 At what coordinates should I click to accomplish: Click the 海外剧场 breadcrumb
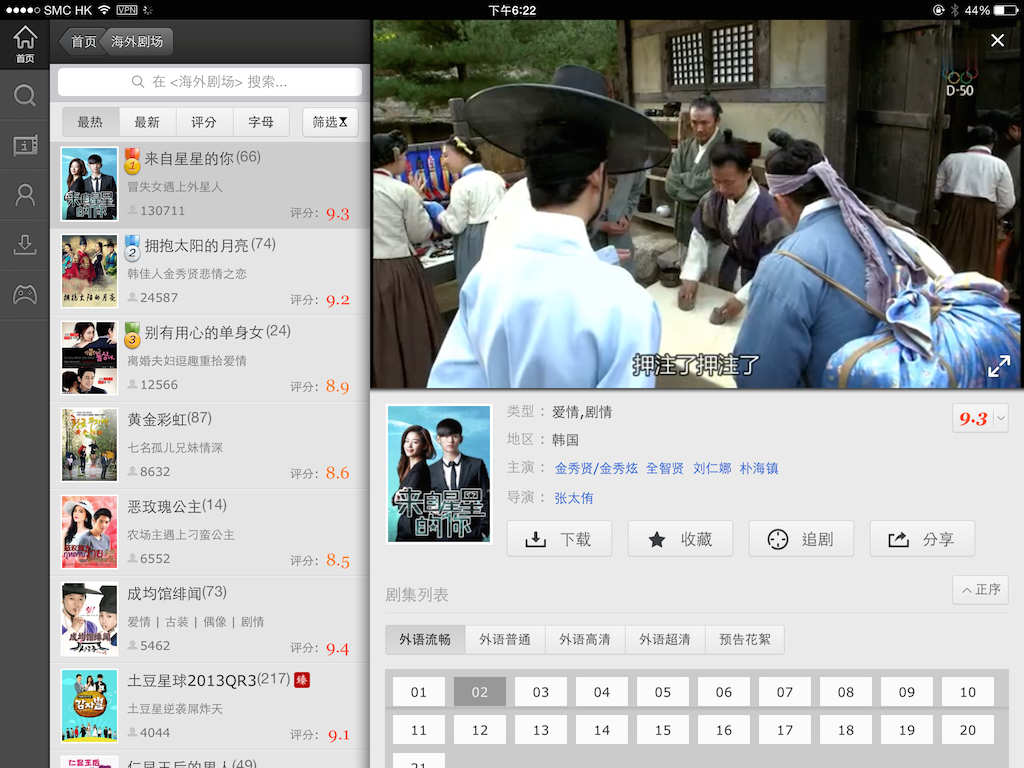(137, 41)
